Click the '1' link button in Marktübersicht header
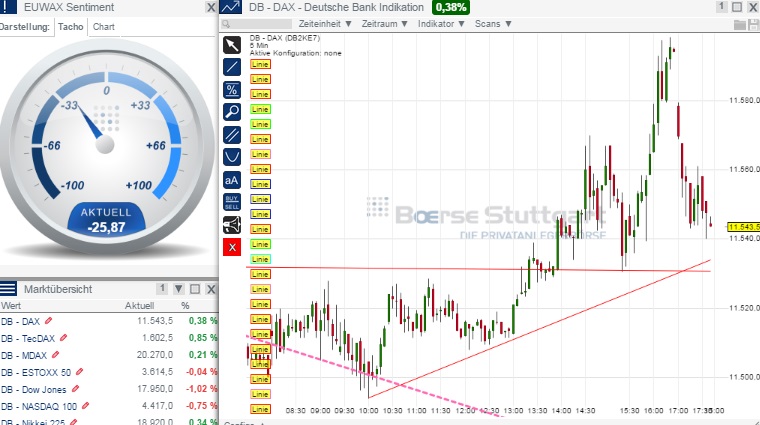The height and width of the screenshot is (425, 760). click(163, 289)
